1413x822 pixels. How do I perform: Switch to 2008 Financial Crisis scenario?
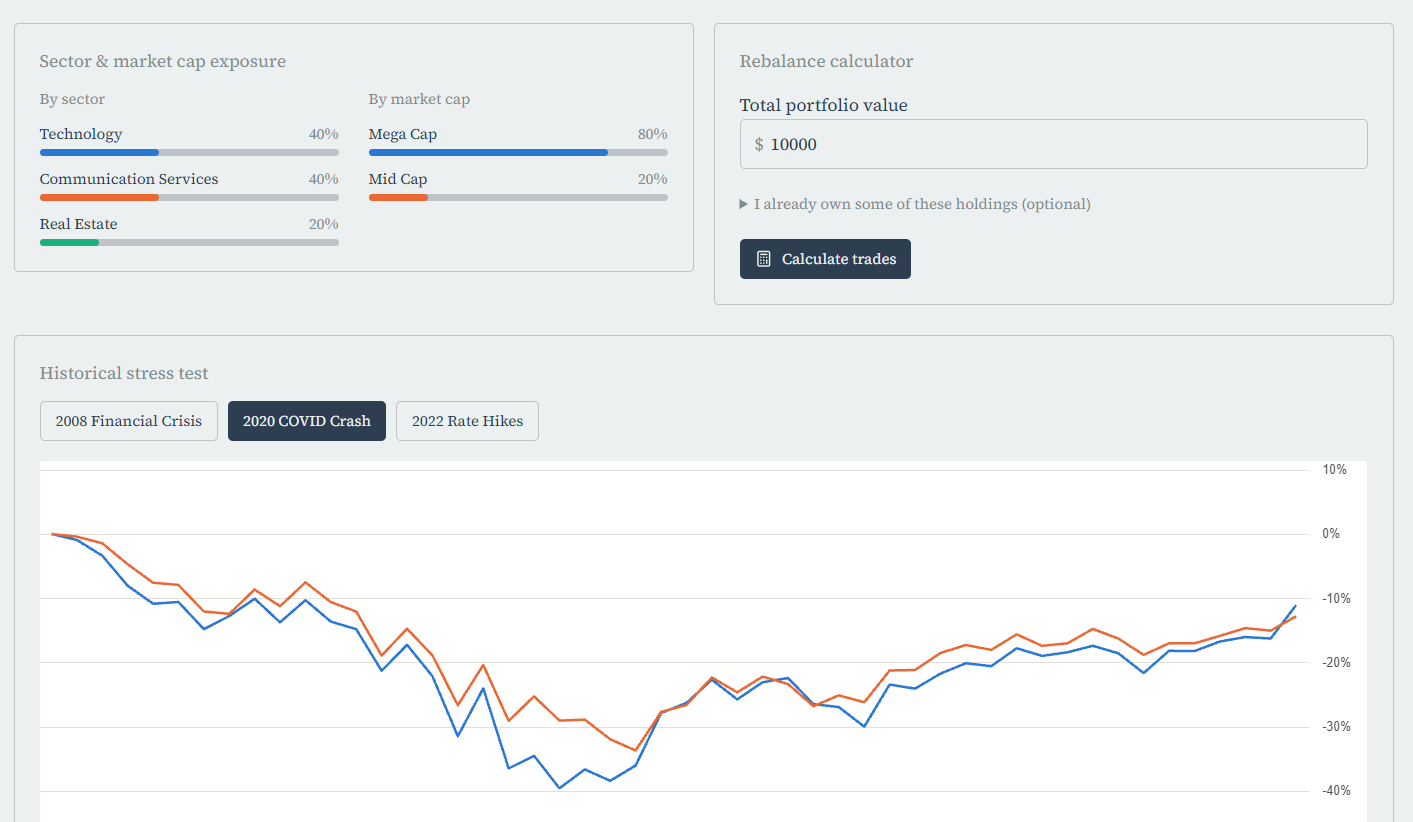[129, 421]
